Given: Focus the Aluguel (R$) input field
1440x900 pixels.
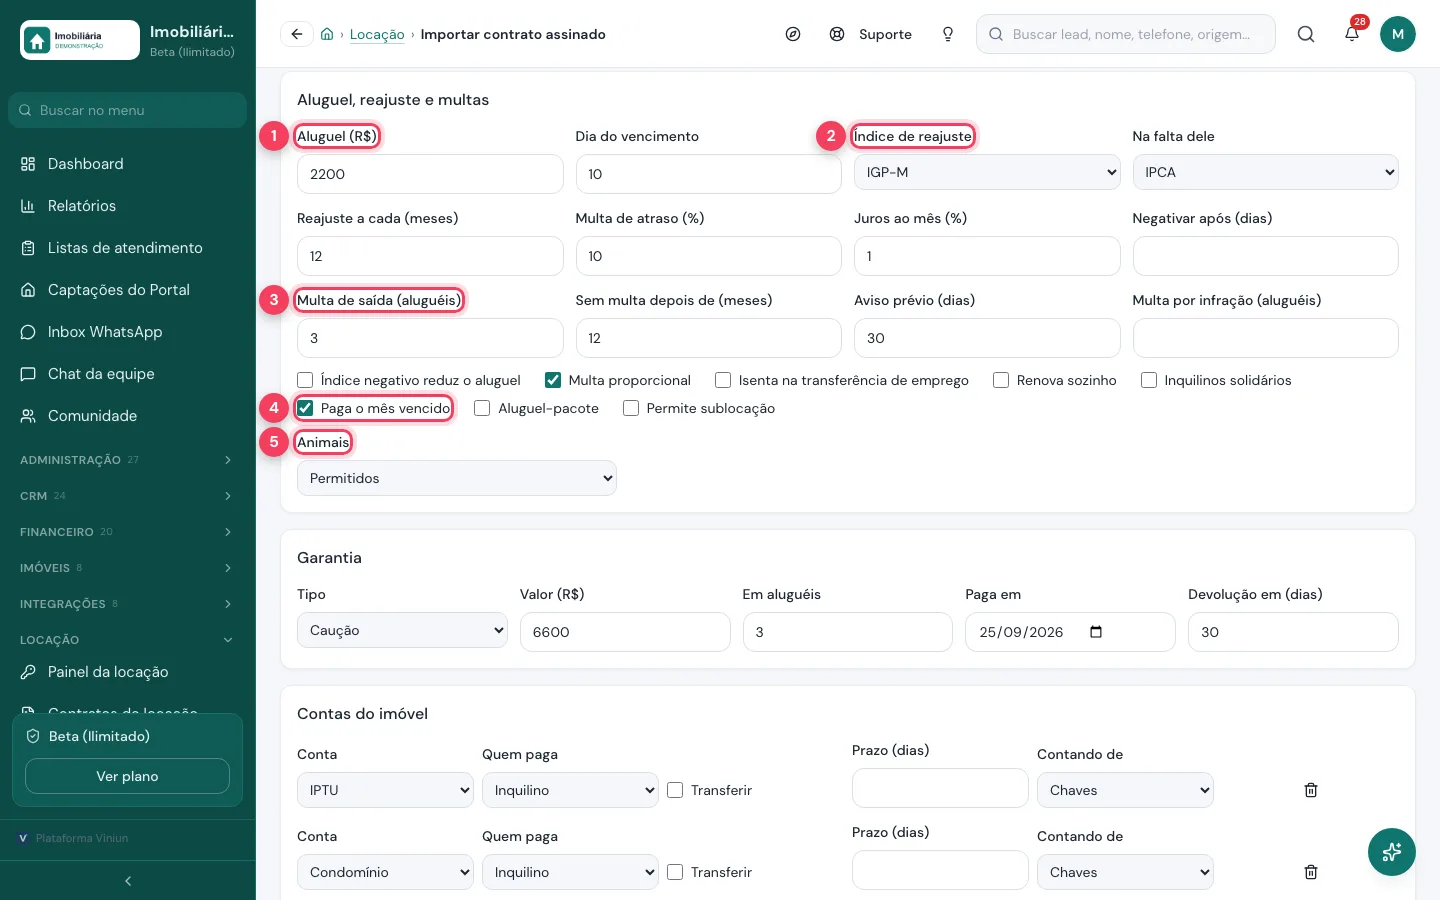Looking at the screenshot, I should click(x=430, y=174).
